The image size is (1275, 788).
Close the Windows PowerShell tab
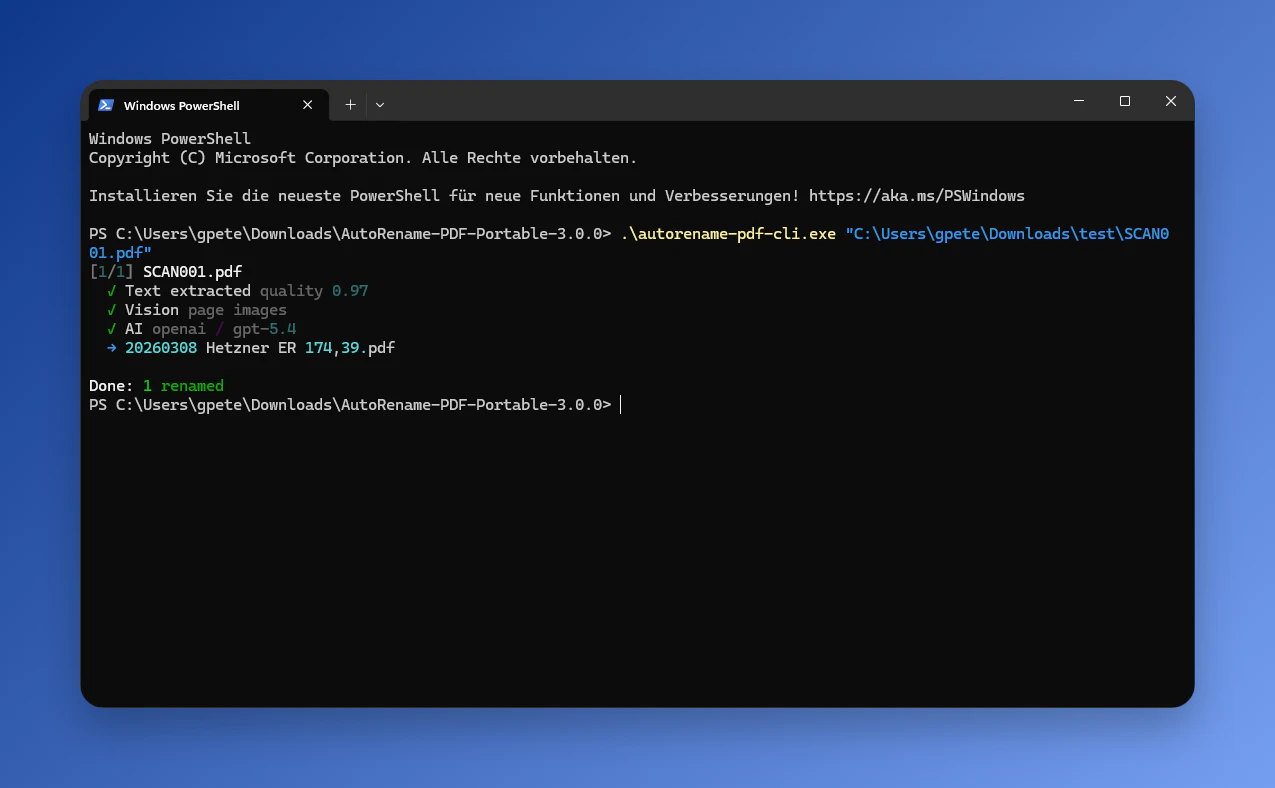coord(307,105)
